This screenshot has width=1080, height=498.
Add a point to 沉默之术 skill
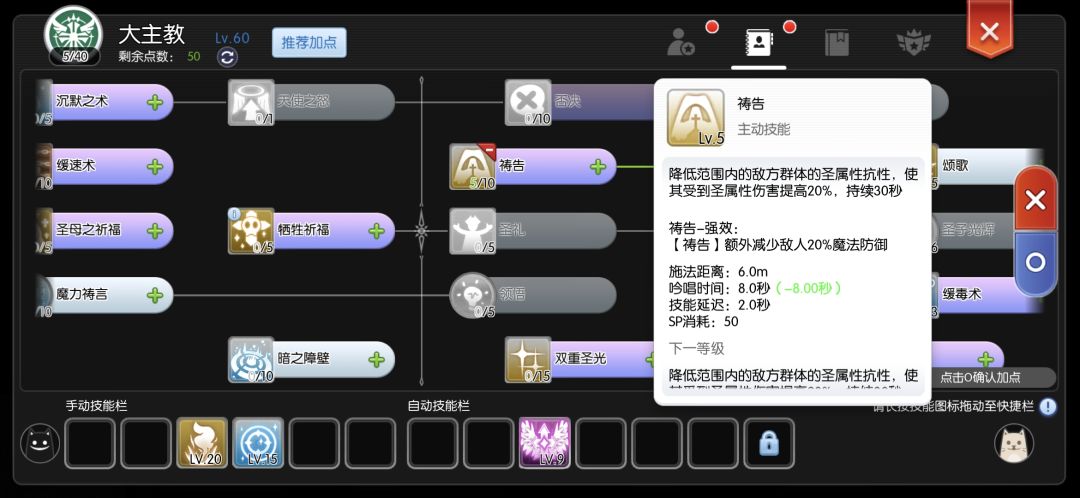coord(154,102)
